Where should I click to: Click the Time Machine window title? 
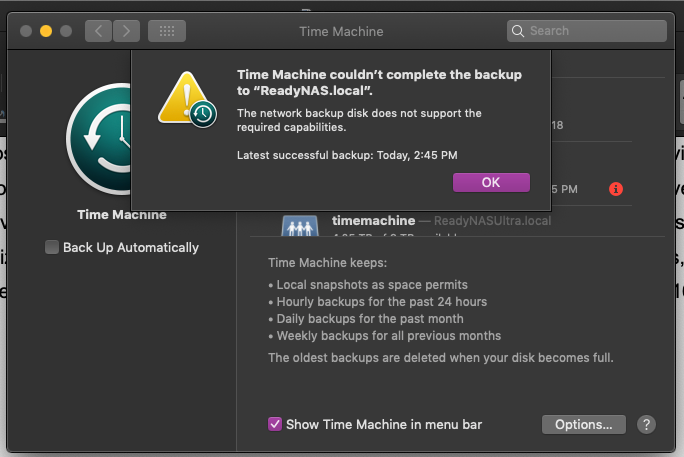point(341,31)
